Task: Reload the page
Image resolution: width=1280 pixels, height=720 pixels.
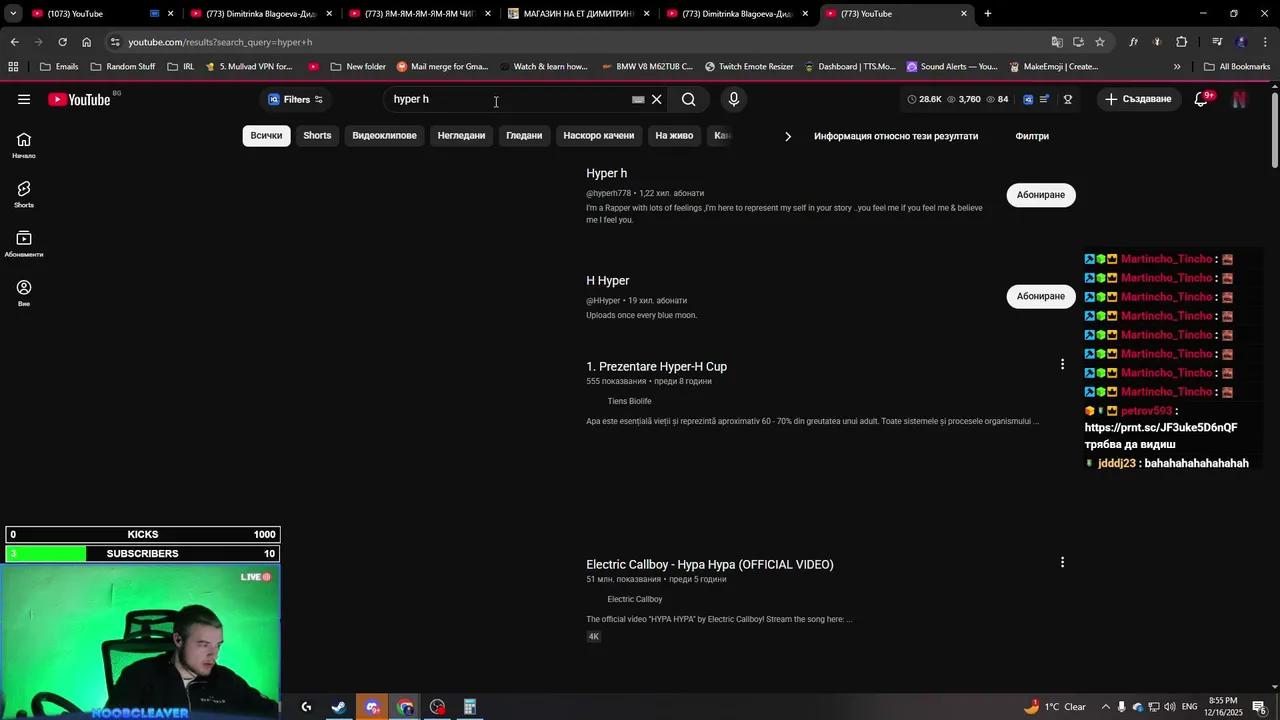Action: coord(62,42)
